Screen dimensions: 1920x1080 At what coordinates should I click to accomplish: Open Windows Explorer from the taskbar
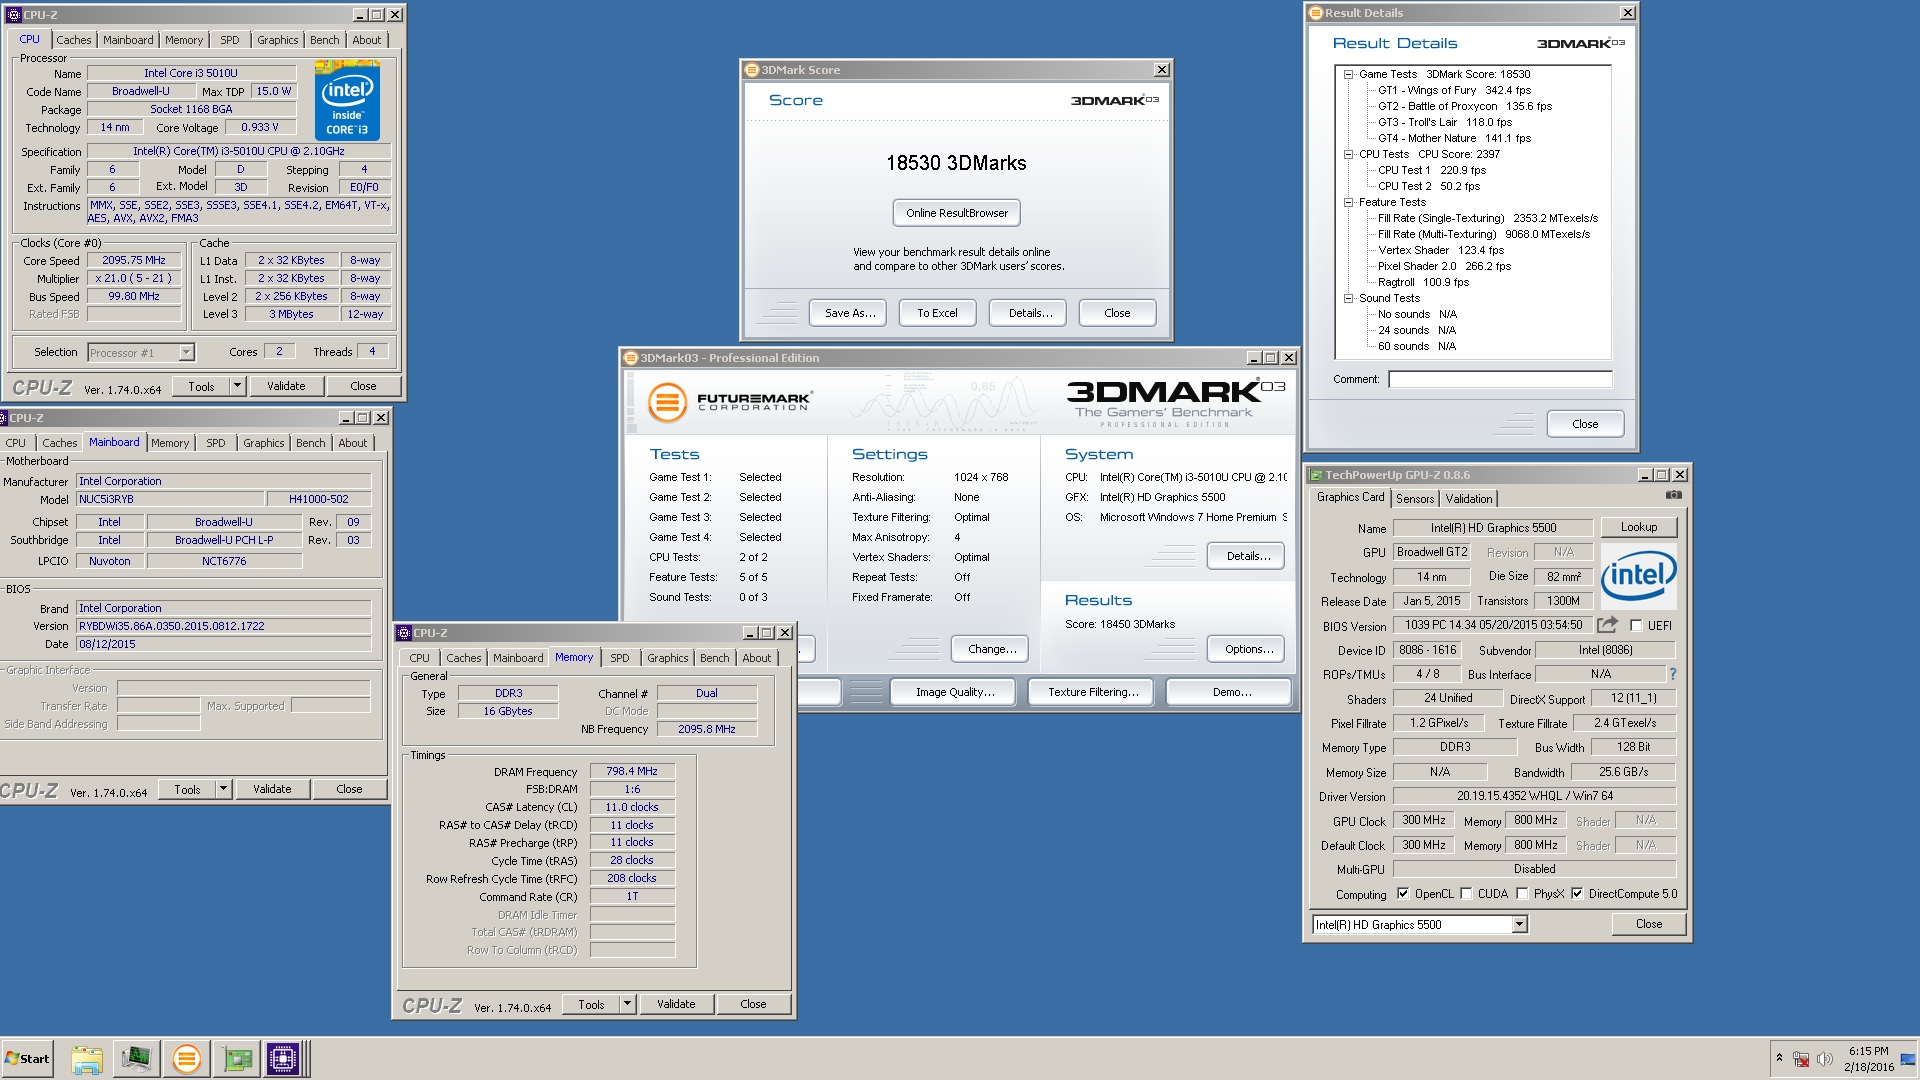coord(87,1059)
